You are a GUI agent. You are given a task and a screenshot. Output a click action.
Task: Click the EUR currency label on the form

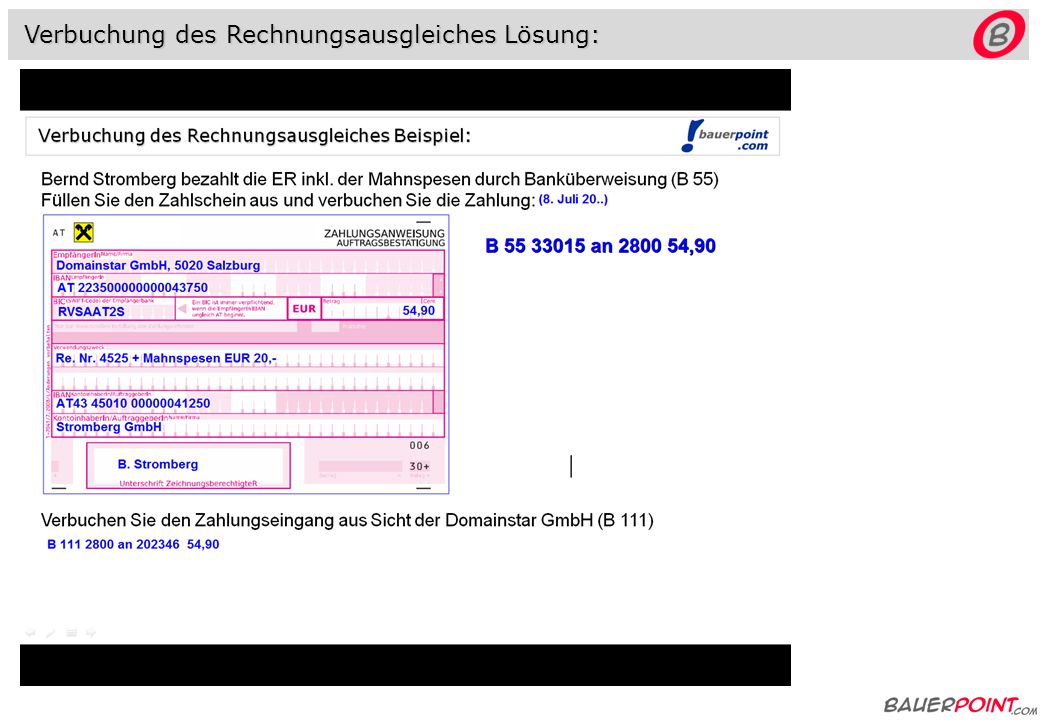pyautogui.click(x=304, y=309)
